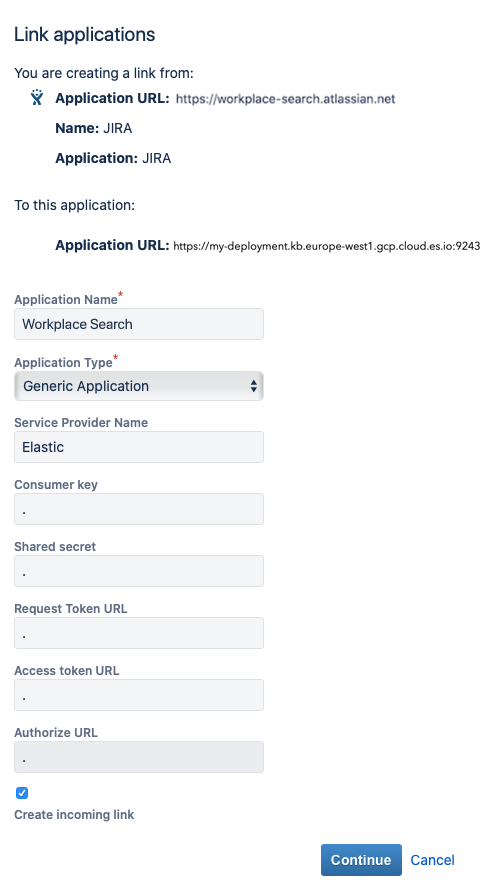The height and width of the screenshot is (890, 481).
Task: Click the Jira logo icon
Action: 37,98
